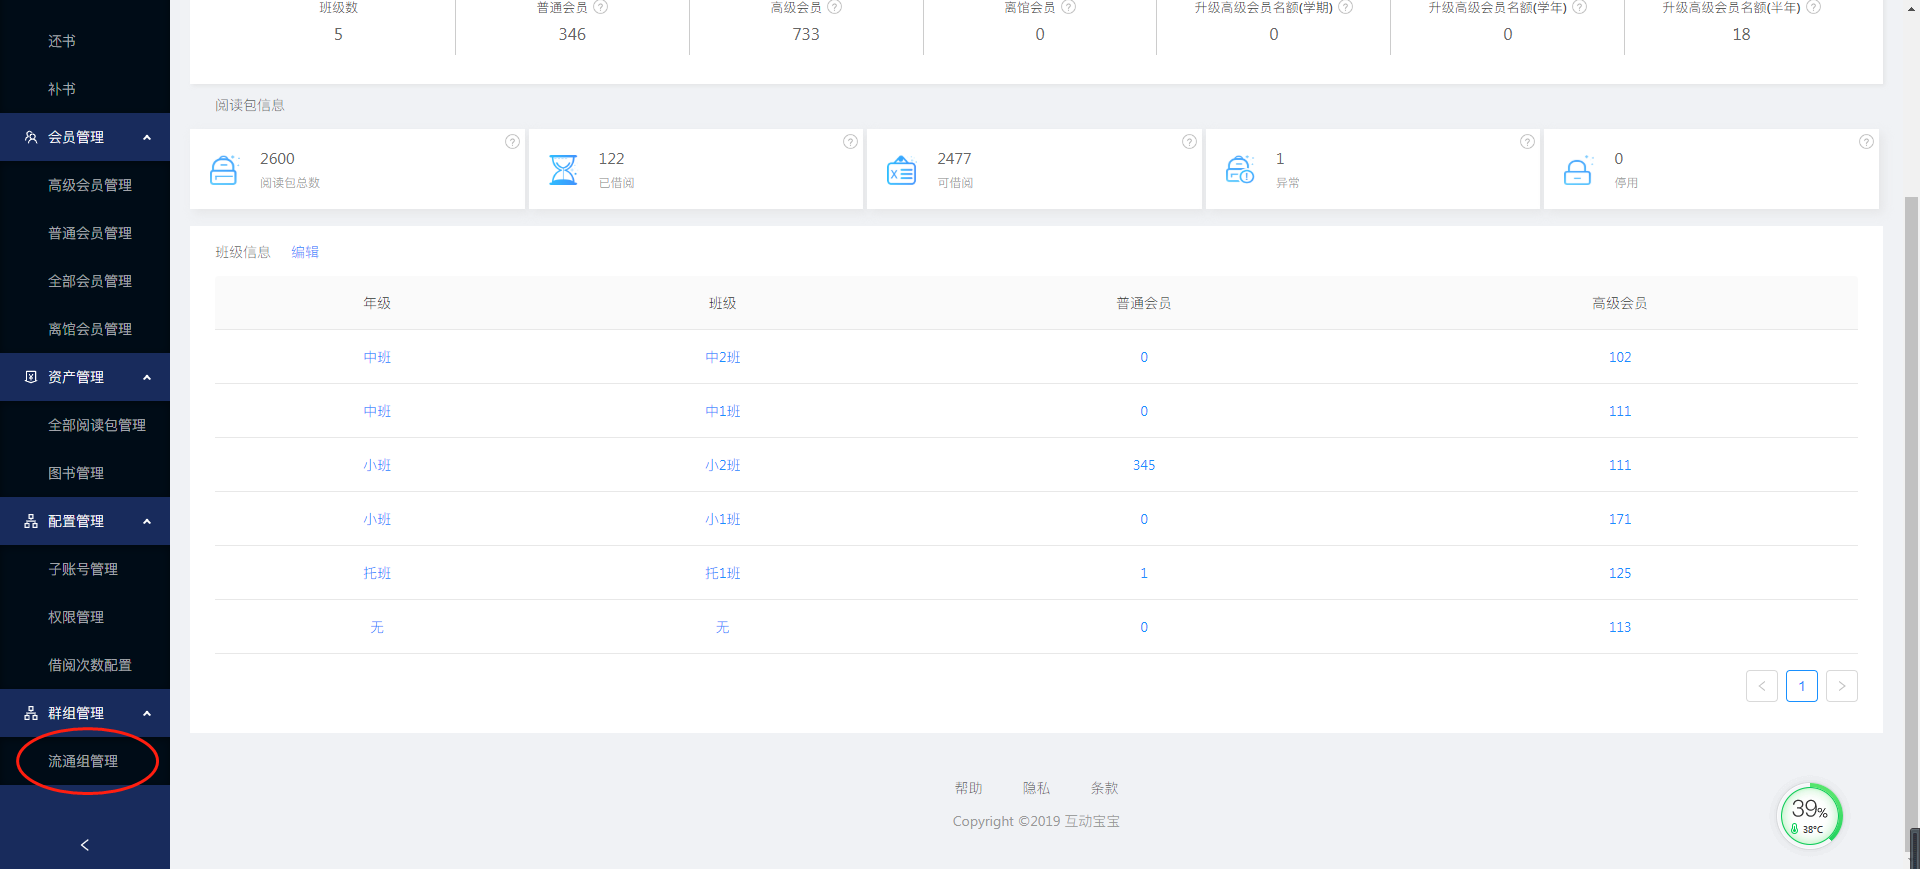This screenshot has height=869, width=1920.
Task: Collapse the sidebar with the left arrow
Action: (x=85, y=845)
